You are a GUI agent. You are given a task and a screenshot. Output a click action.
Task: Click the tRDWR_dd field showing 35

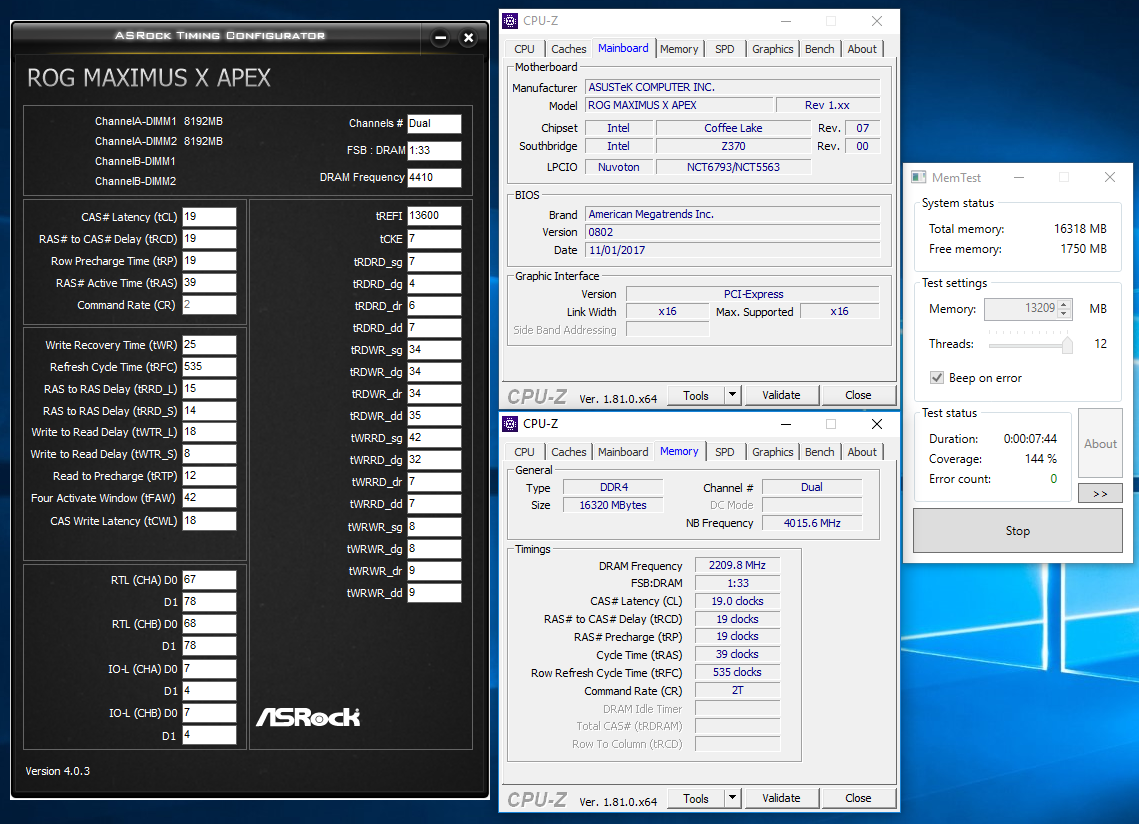pos(434,416)
